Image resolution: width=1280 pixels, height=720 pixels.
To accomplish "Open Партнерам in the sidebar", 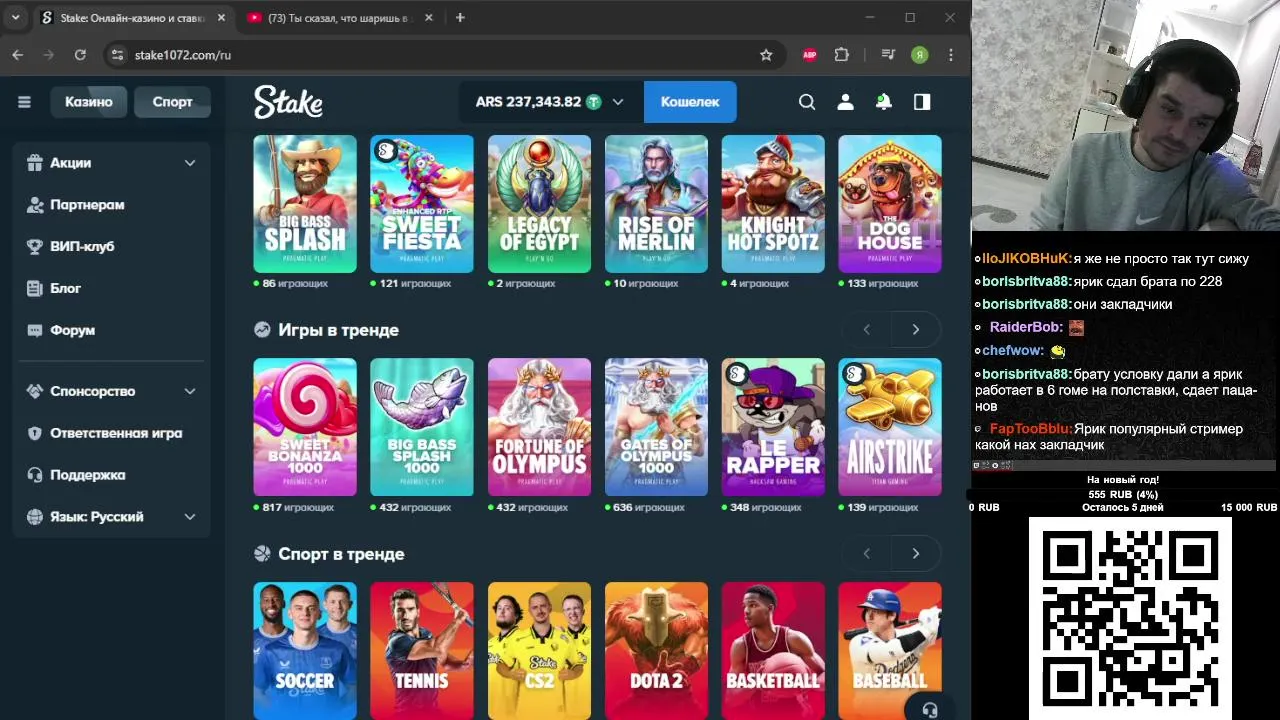I will [112, 205].
